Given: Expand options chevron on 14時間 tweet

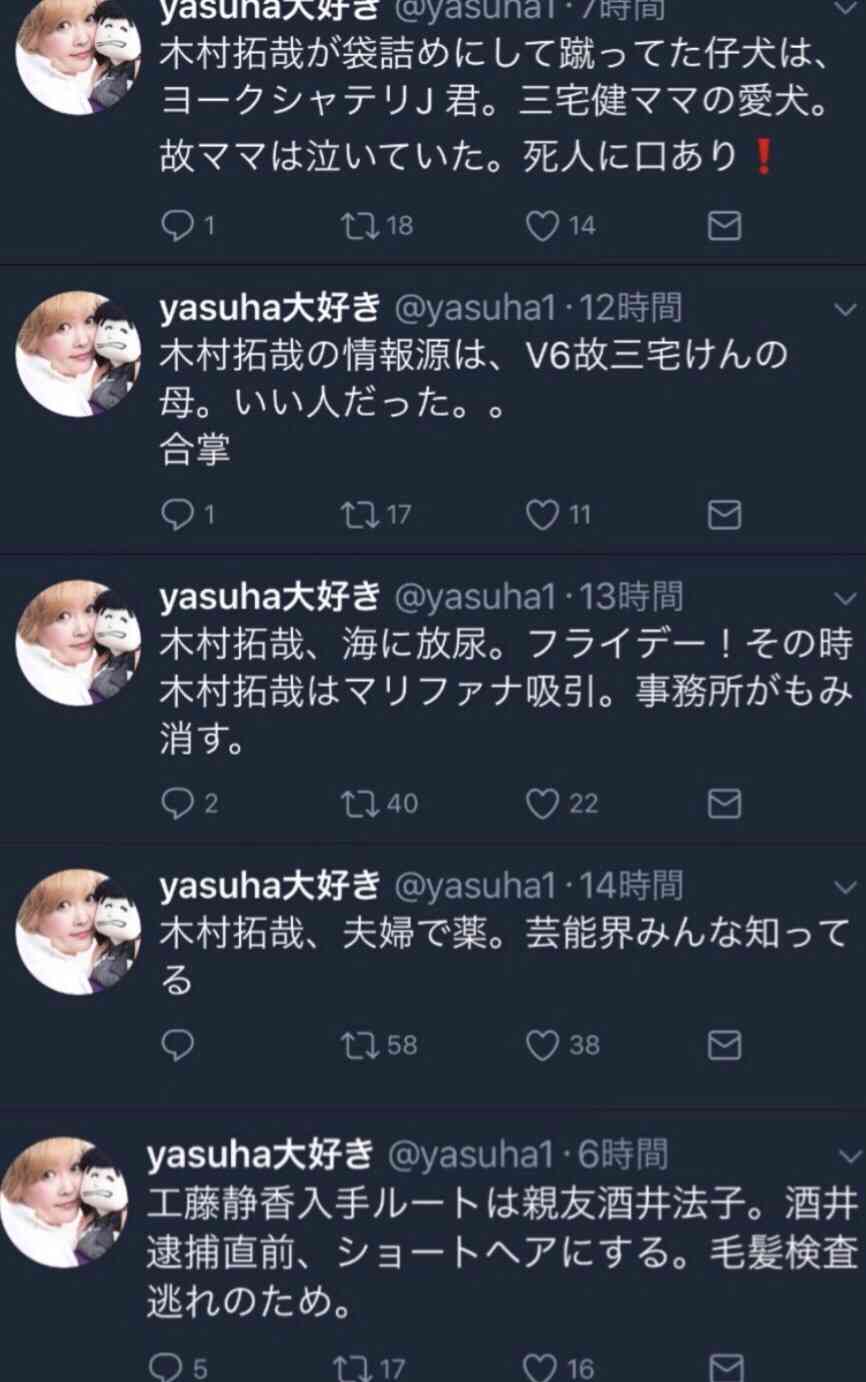Looking at the screenshot, I should tap(846, 886).
